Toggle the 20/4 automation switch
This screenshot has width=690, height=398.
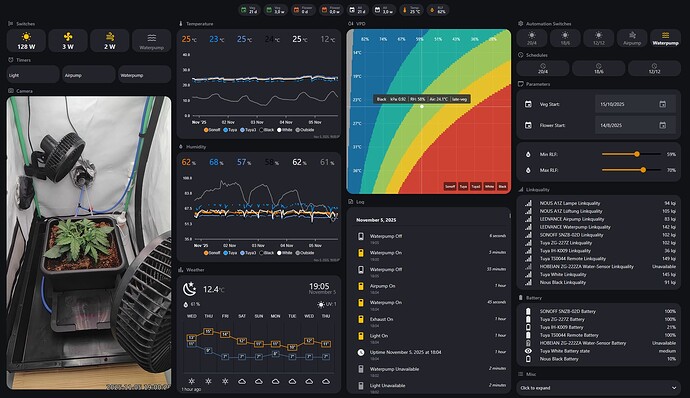pos(532,38)
